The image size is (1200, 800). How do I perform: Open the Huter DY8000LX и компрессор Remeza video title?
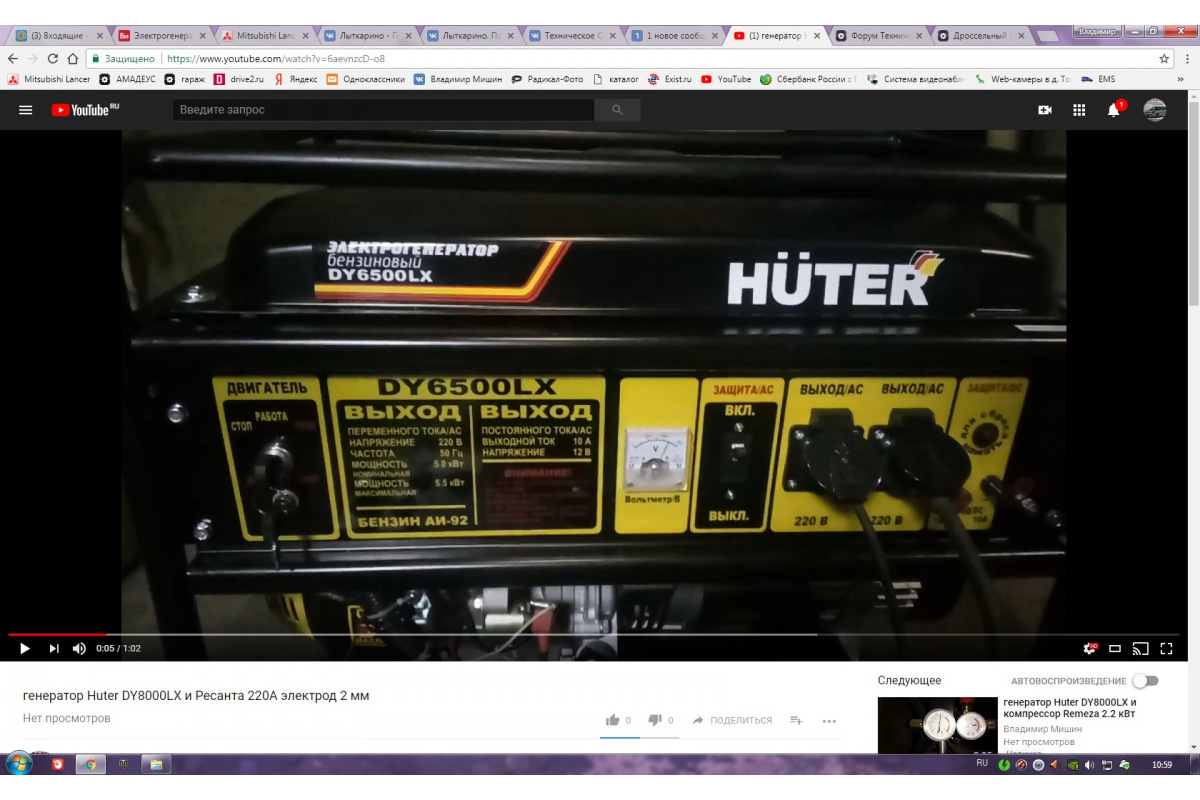click(x=1070, y=708)
